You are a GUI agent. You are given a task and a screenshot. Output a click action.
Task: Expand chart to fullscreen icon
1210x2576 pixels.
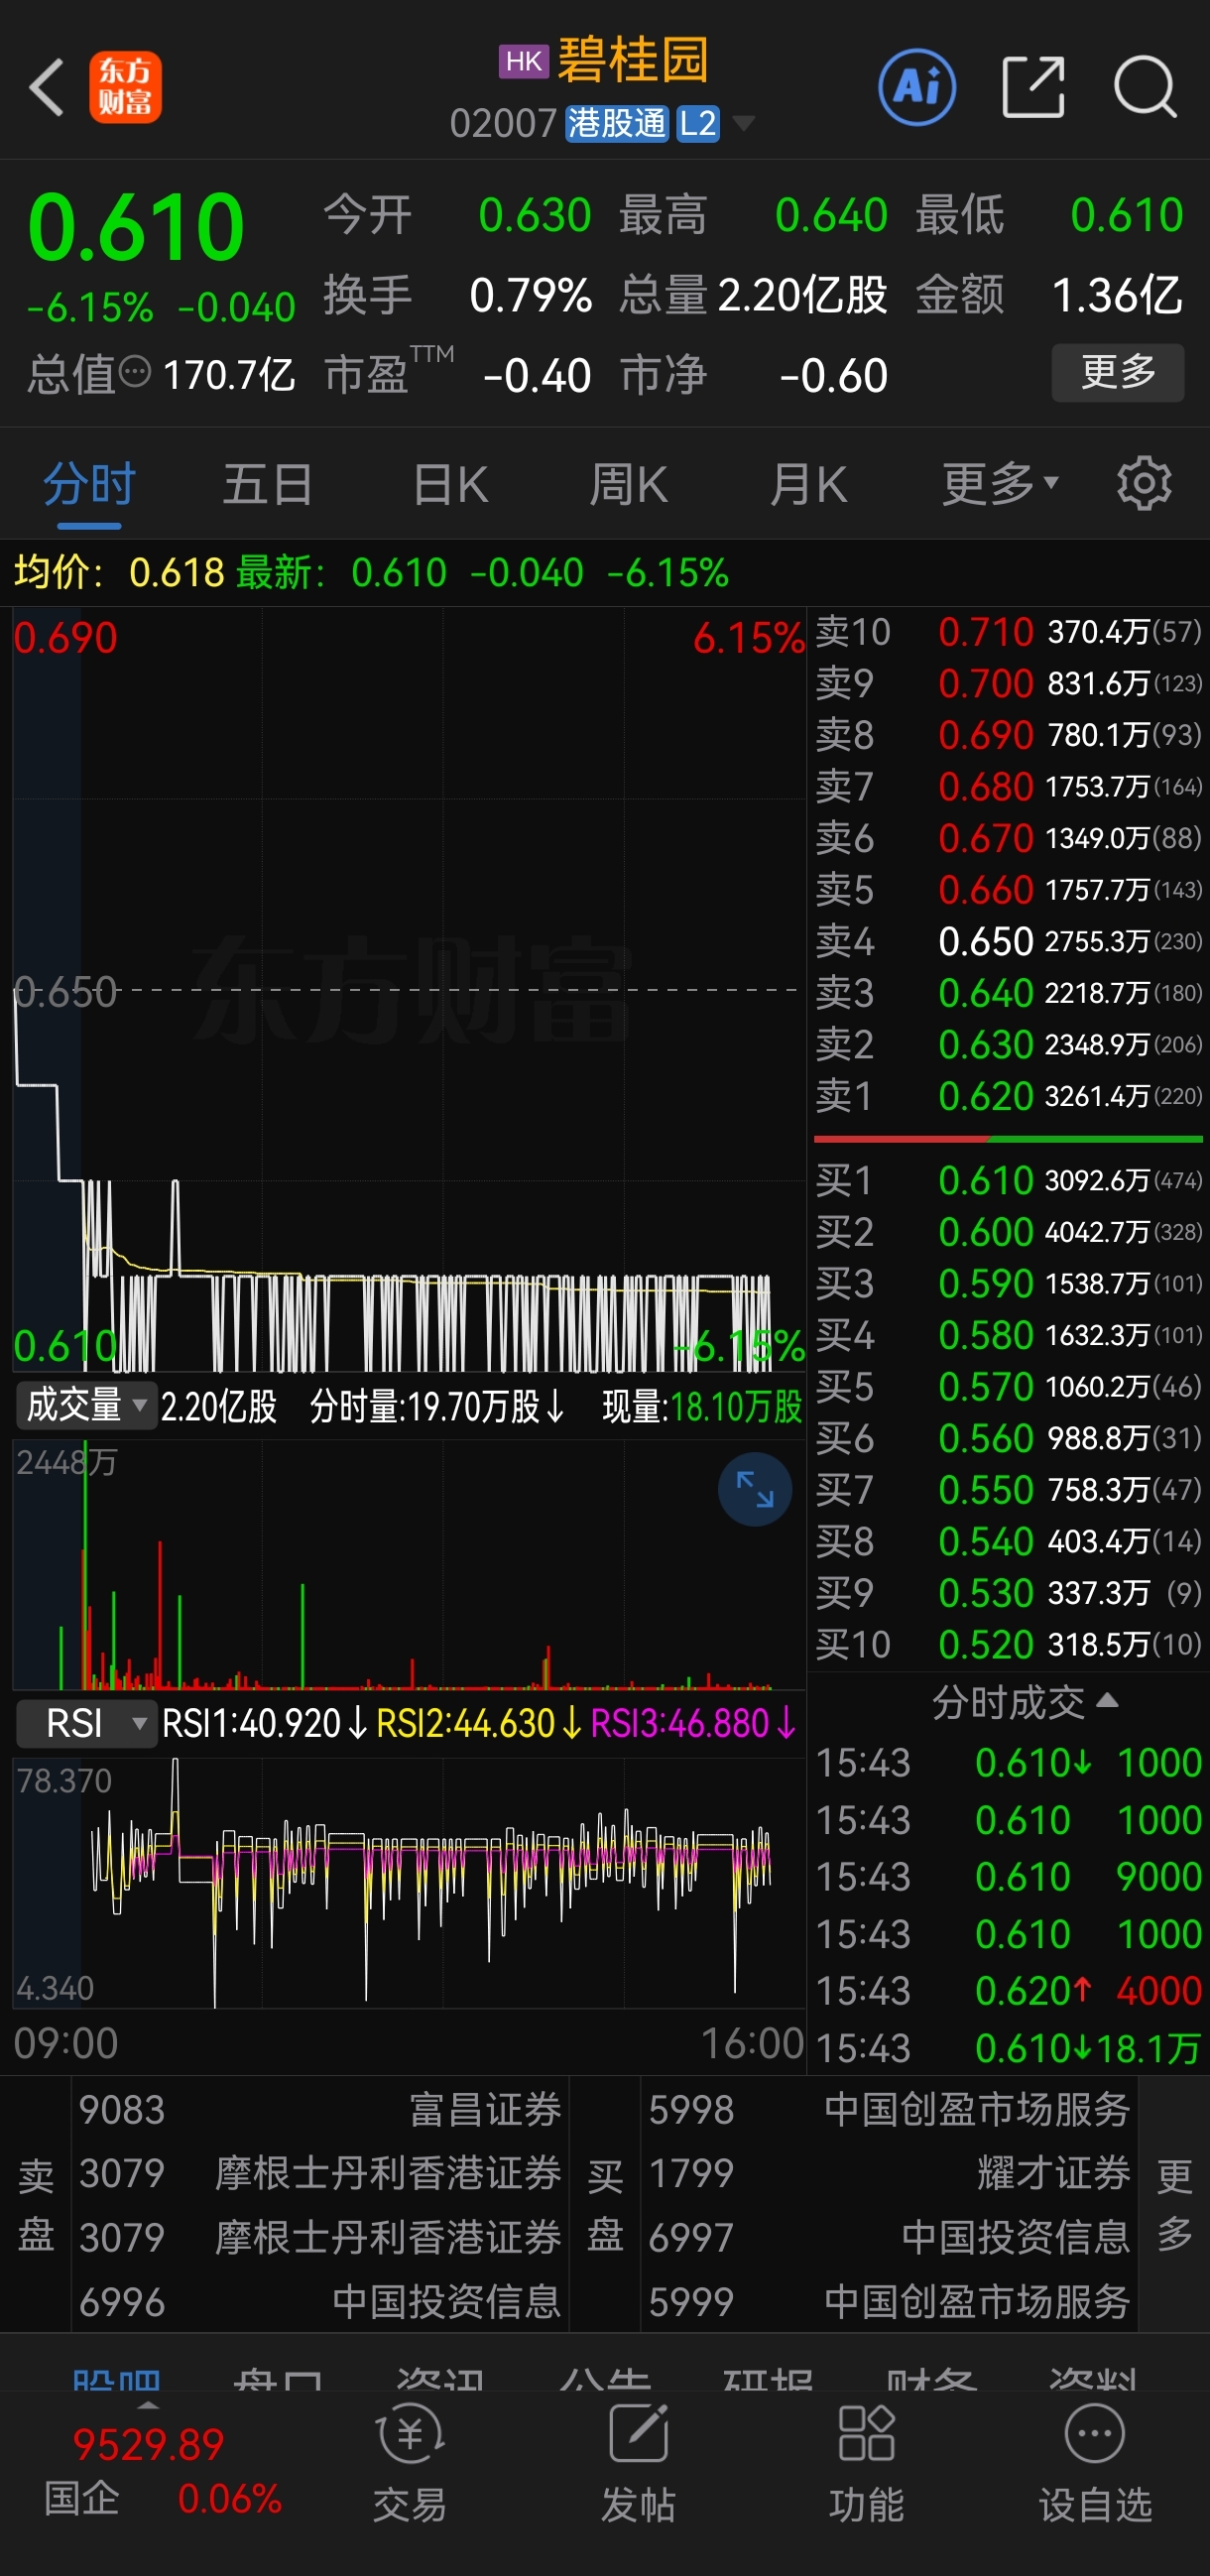(x=755, y=1489)
